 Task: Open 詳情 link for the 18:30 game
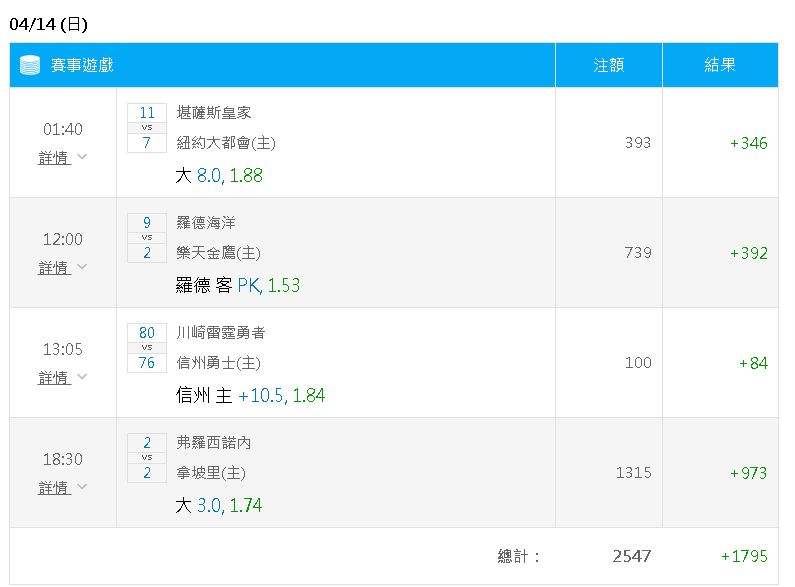pyautogui.click(x=54, y=488)
